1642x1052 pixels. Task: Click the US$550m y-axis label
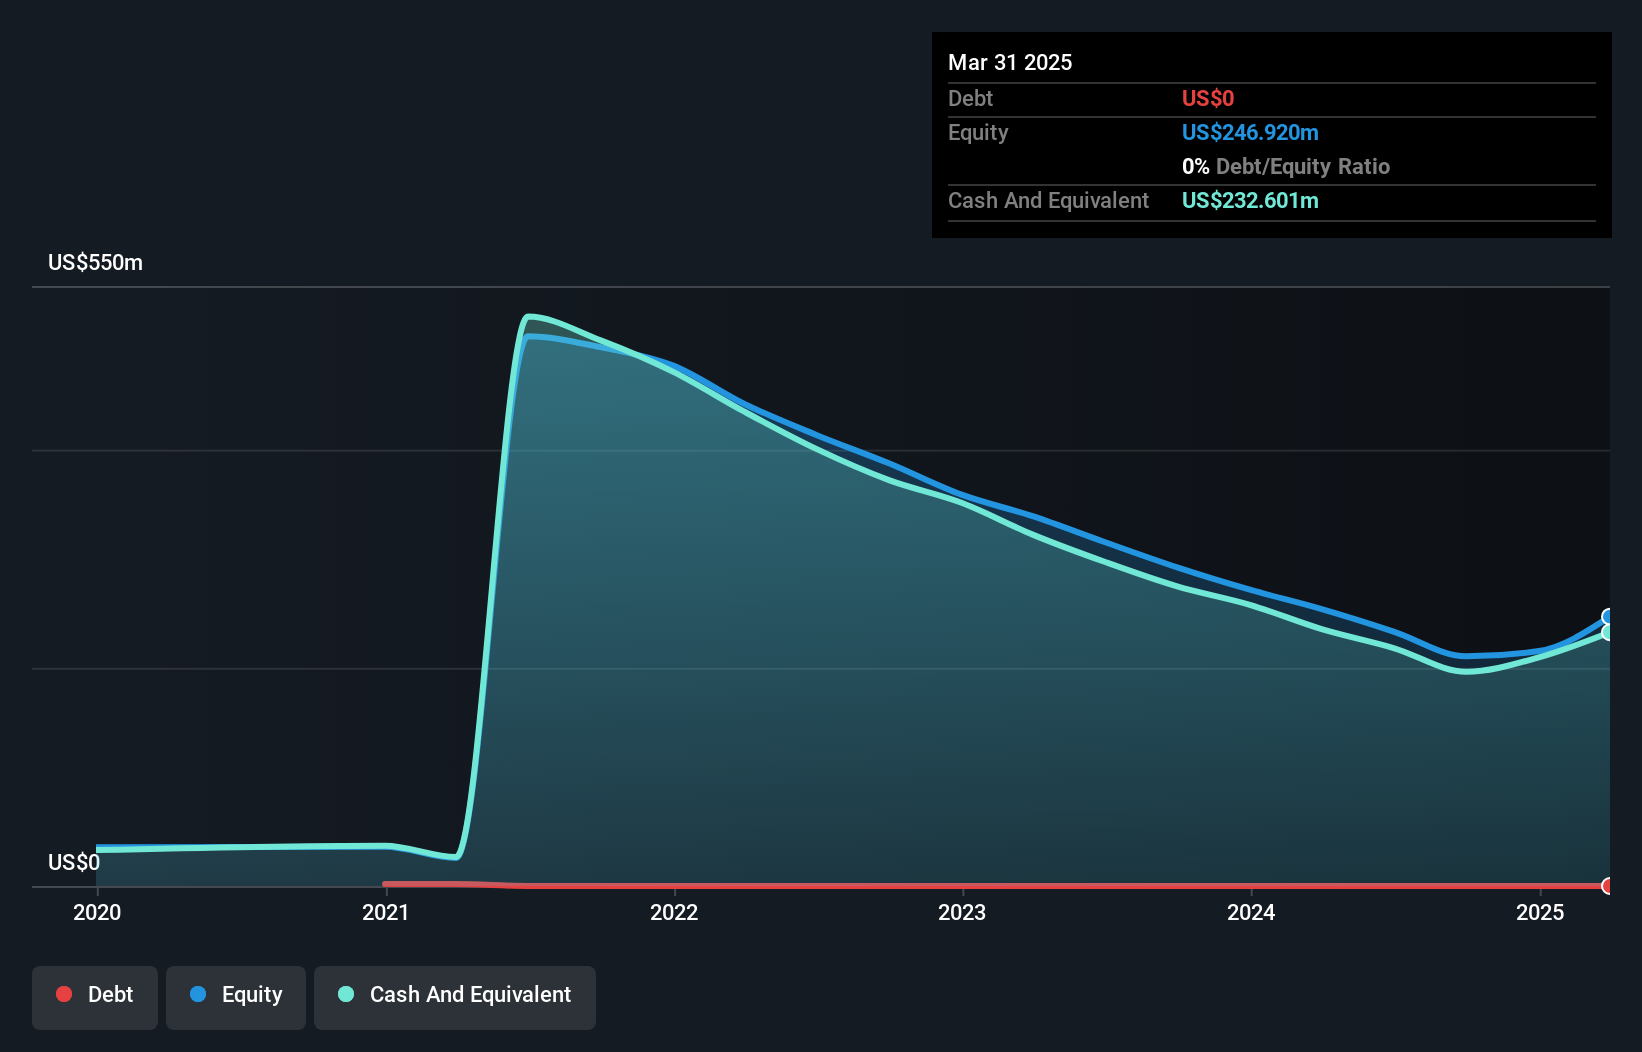[96, 263]
